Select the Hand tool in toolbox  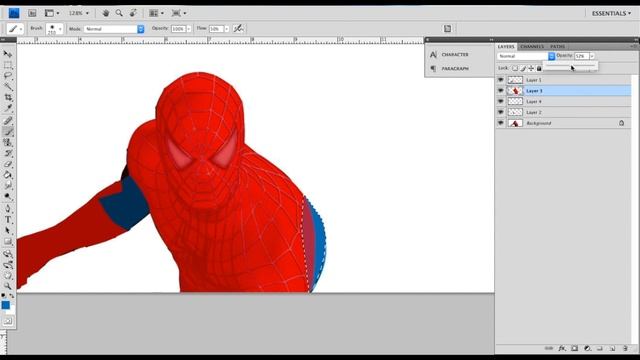click(x=8, y=276)
